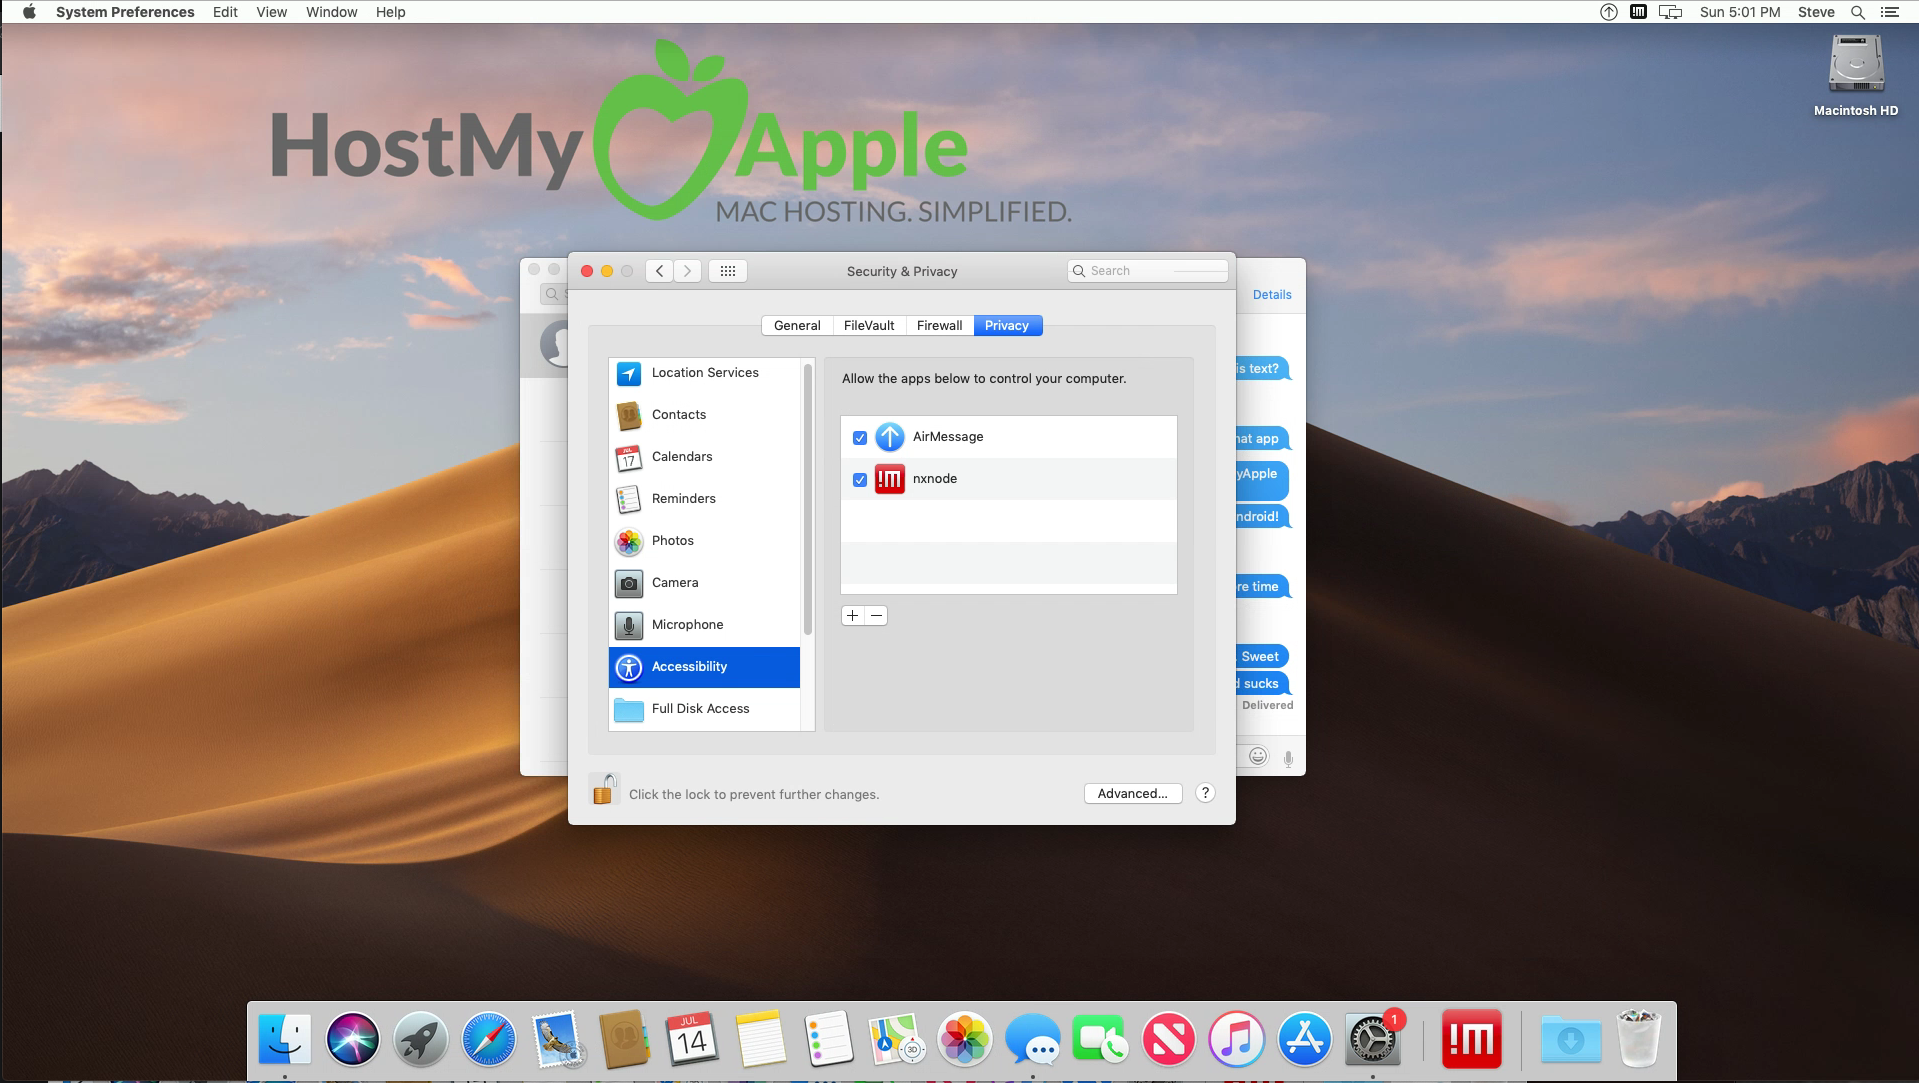This screenshot has height=1083, width=1919.
Task: Open Finder from the Dock
Action: [285, 1040]
